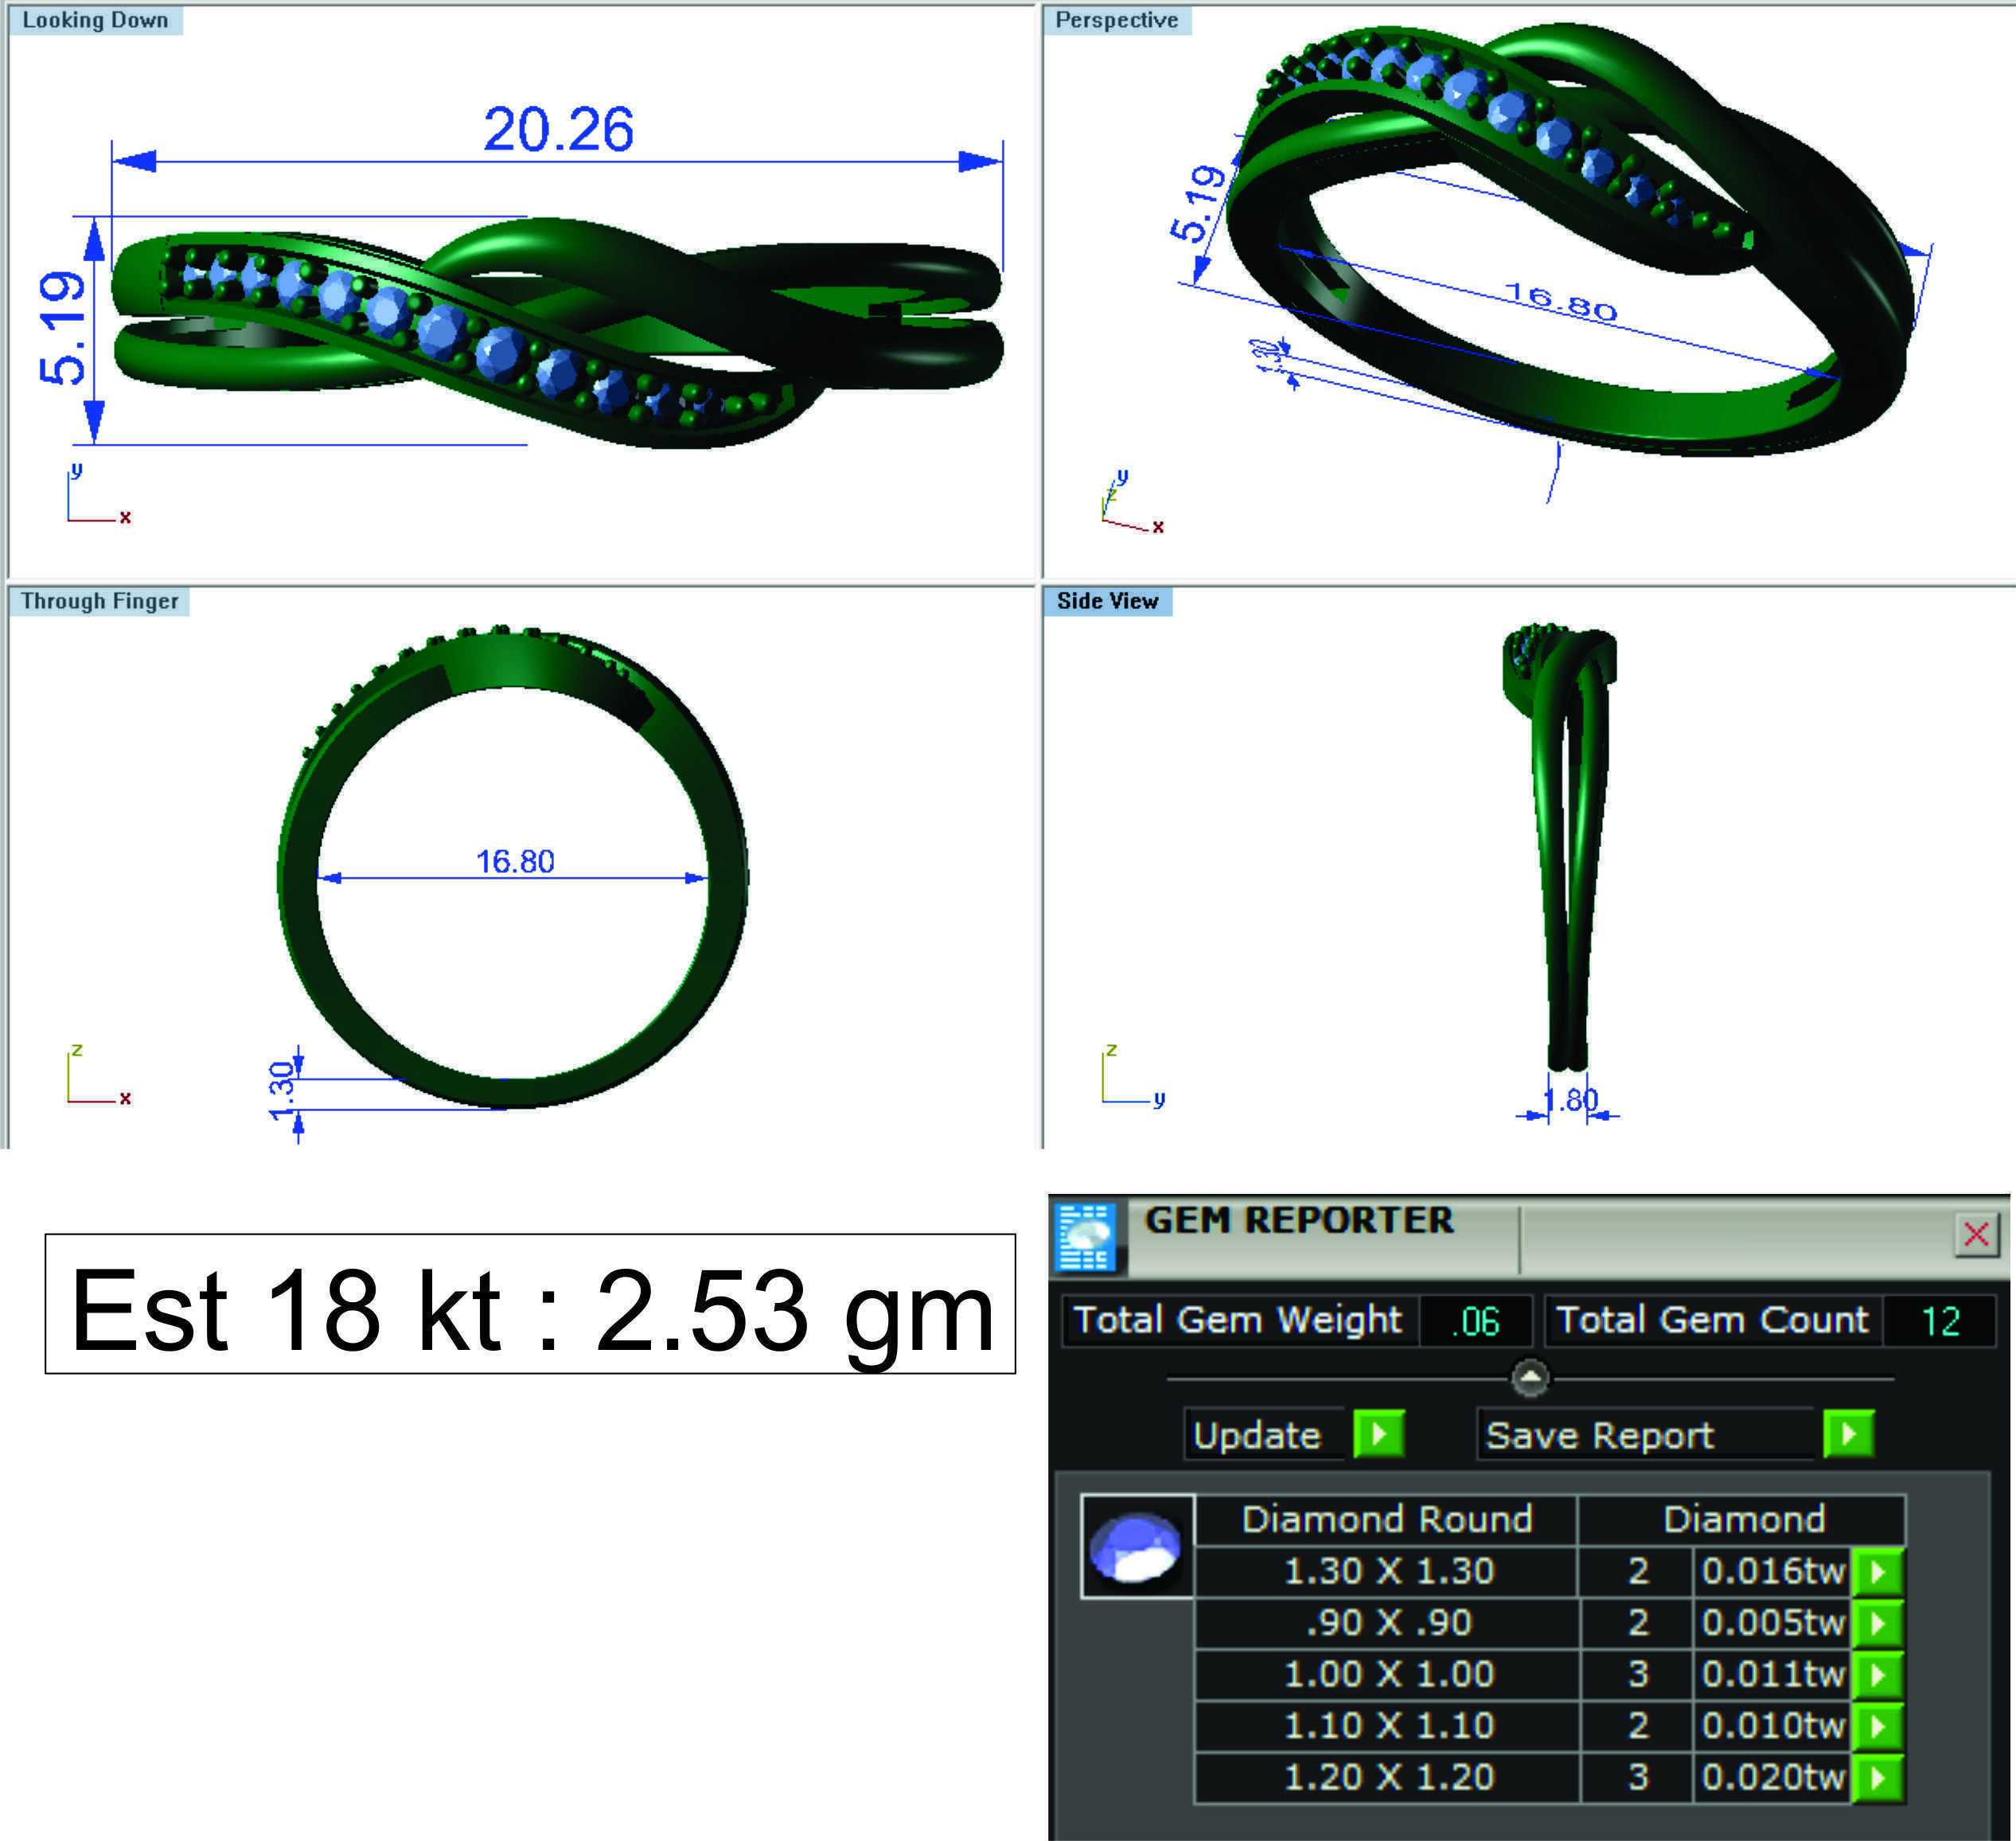The image size is (2016, 1841).
Task: Select the '.90 X .90' size cell
Action: click(x=1388, y=1623)
